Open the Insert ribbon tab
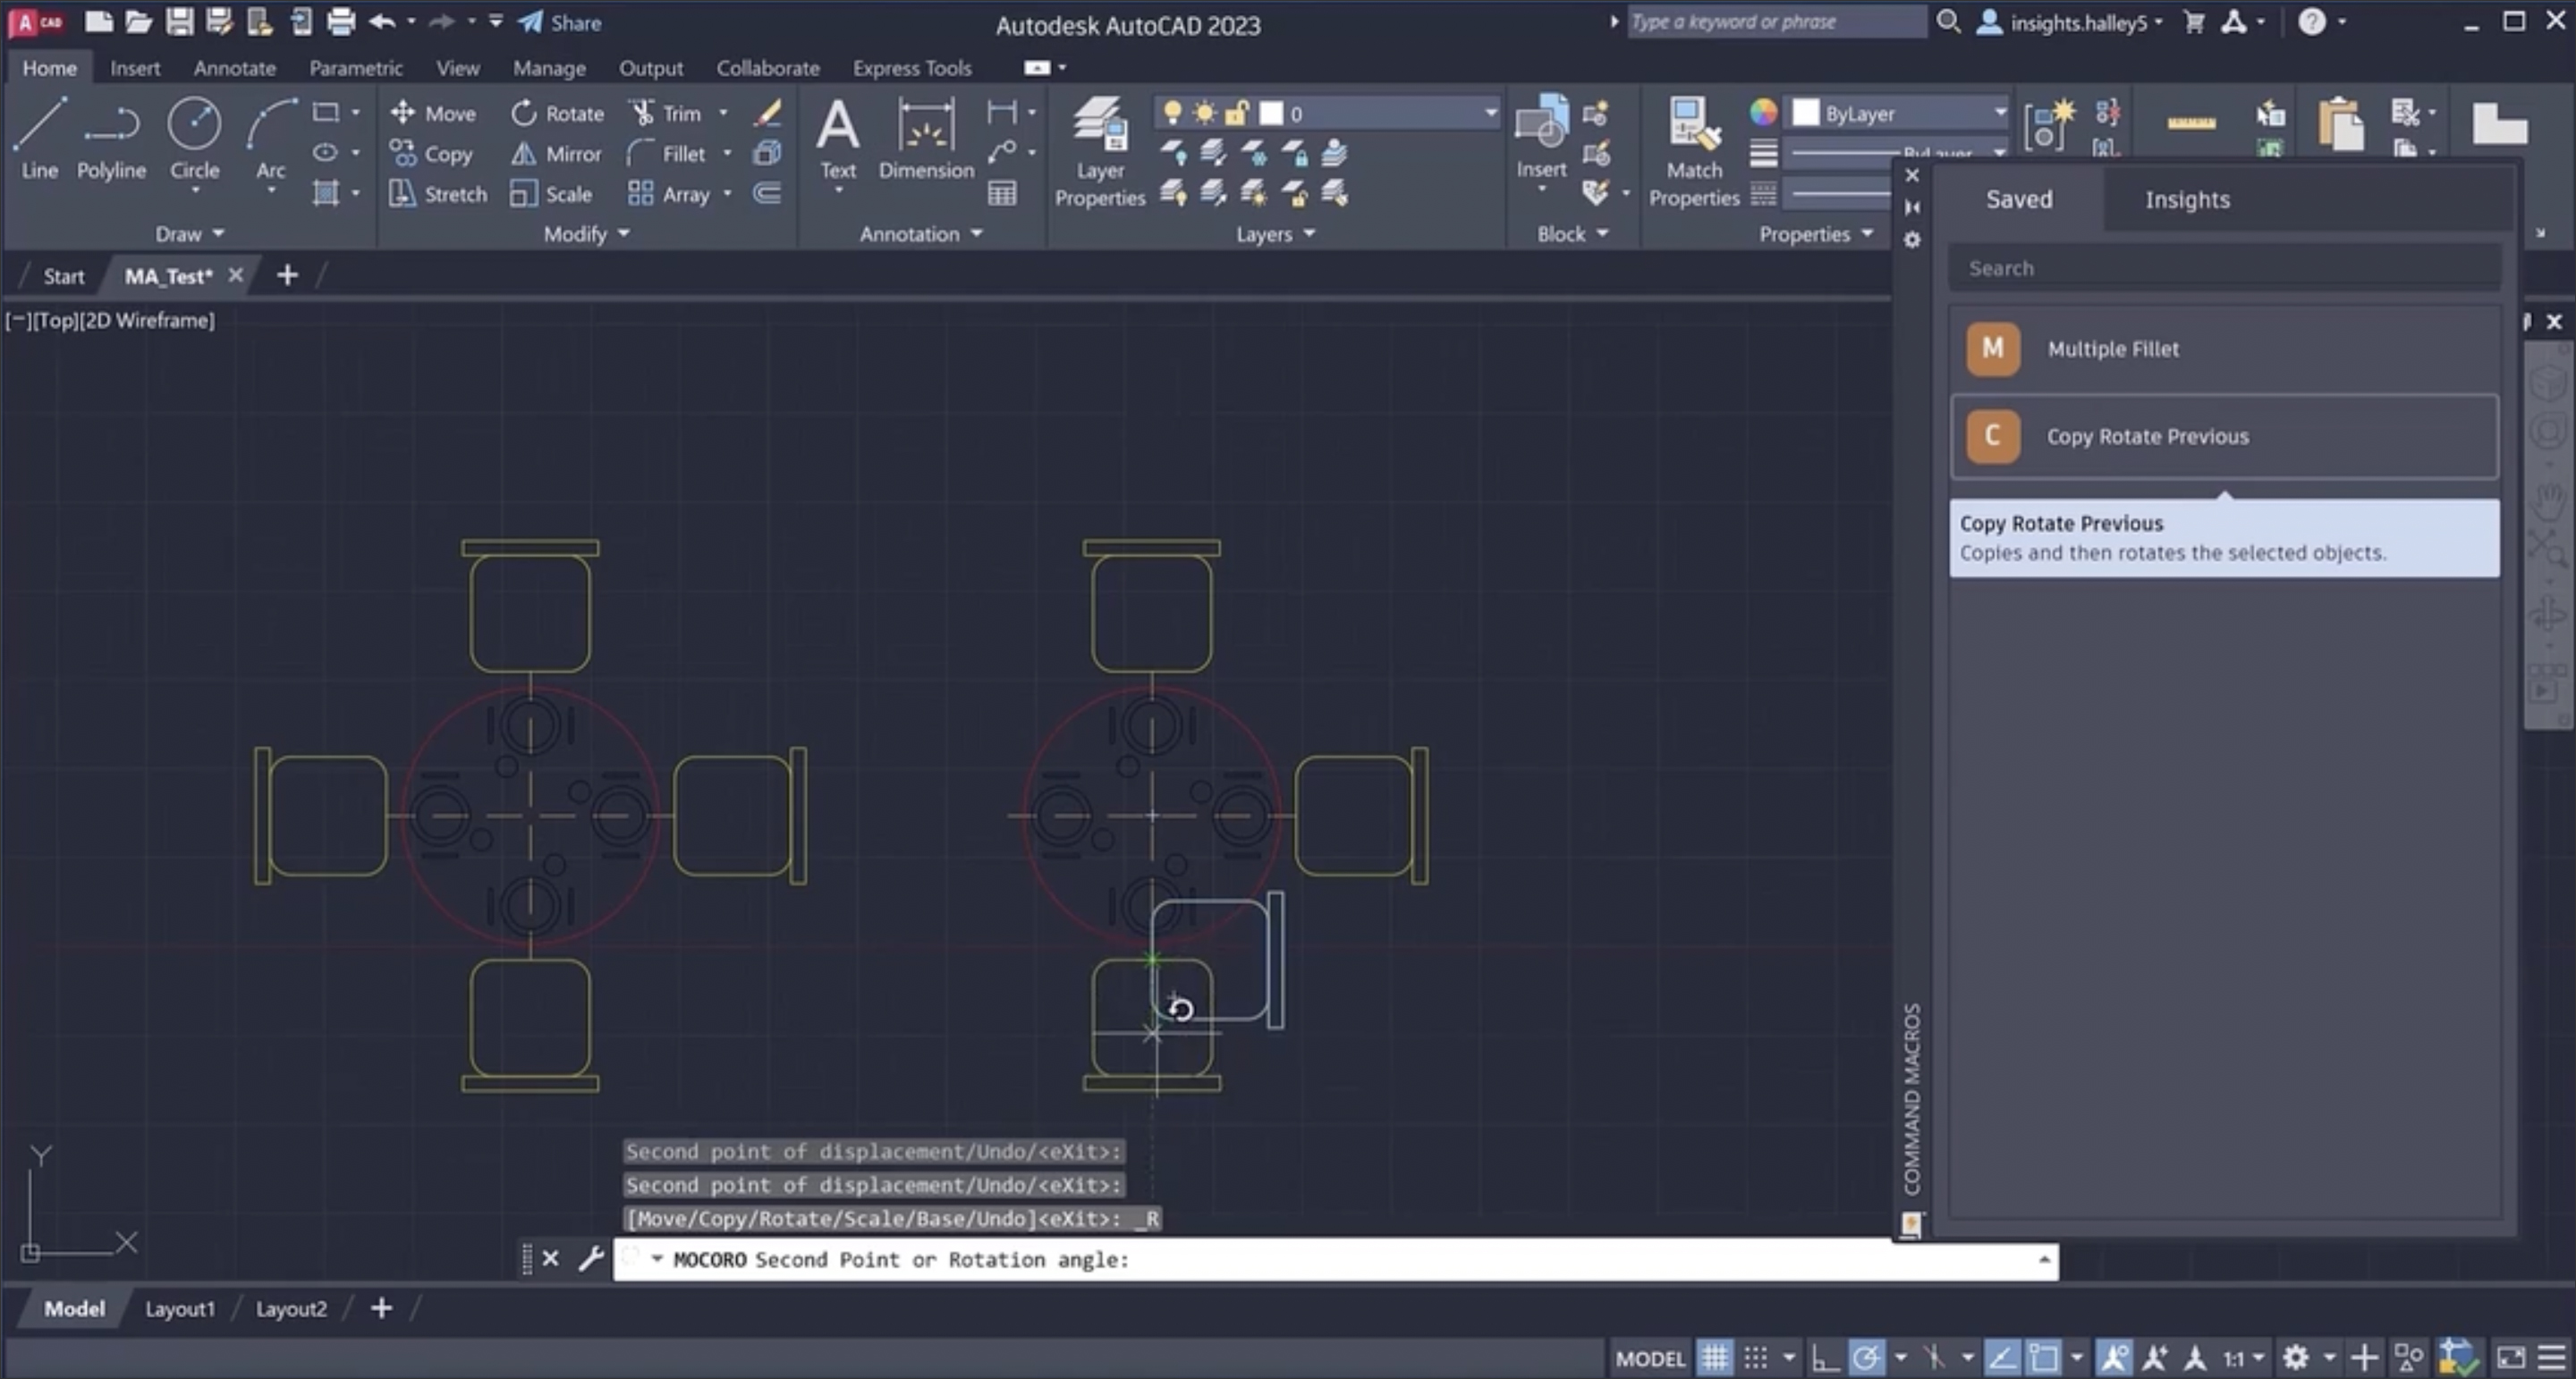Image resolution: width=2576 pixels, height=1379 pixels. point(135,67)
